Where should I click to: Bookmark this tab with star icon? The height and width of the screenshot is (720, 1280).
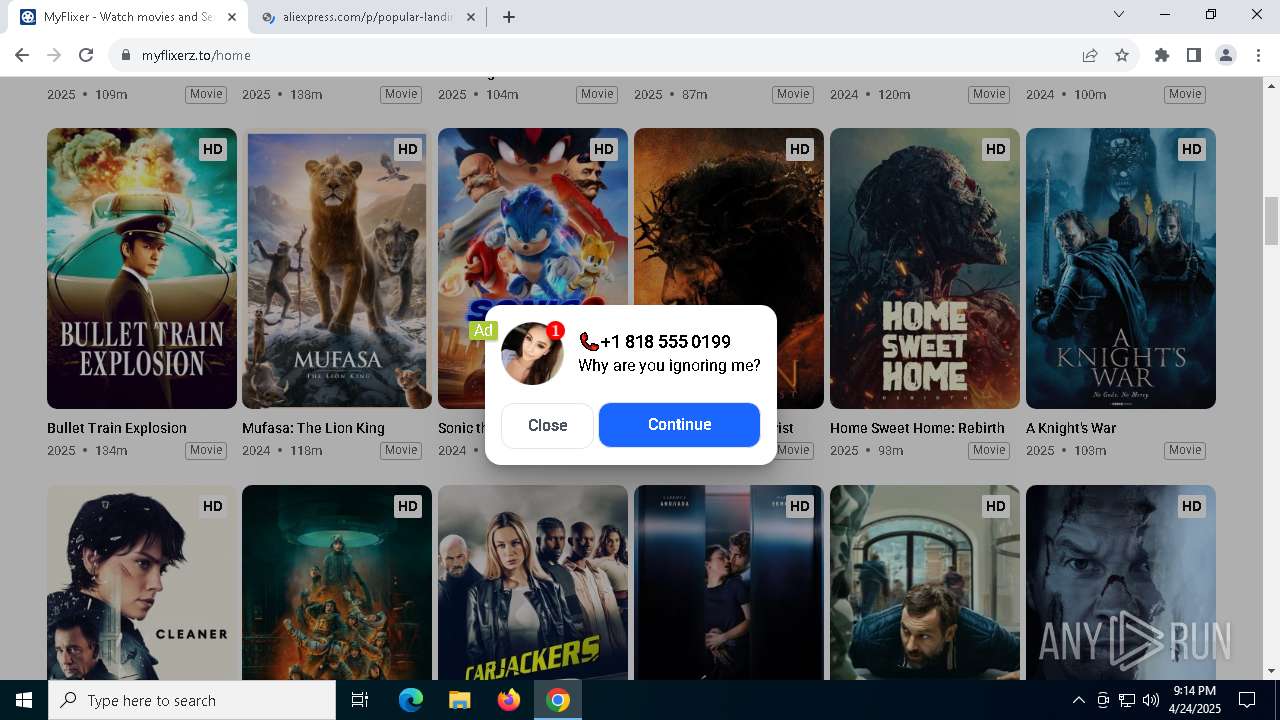(x=1122, y=55)
